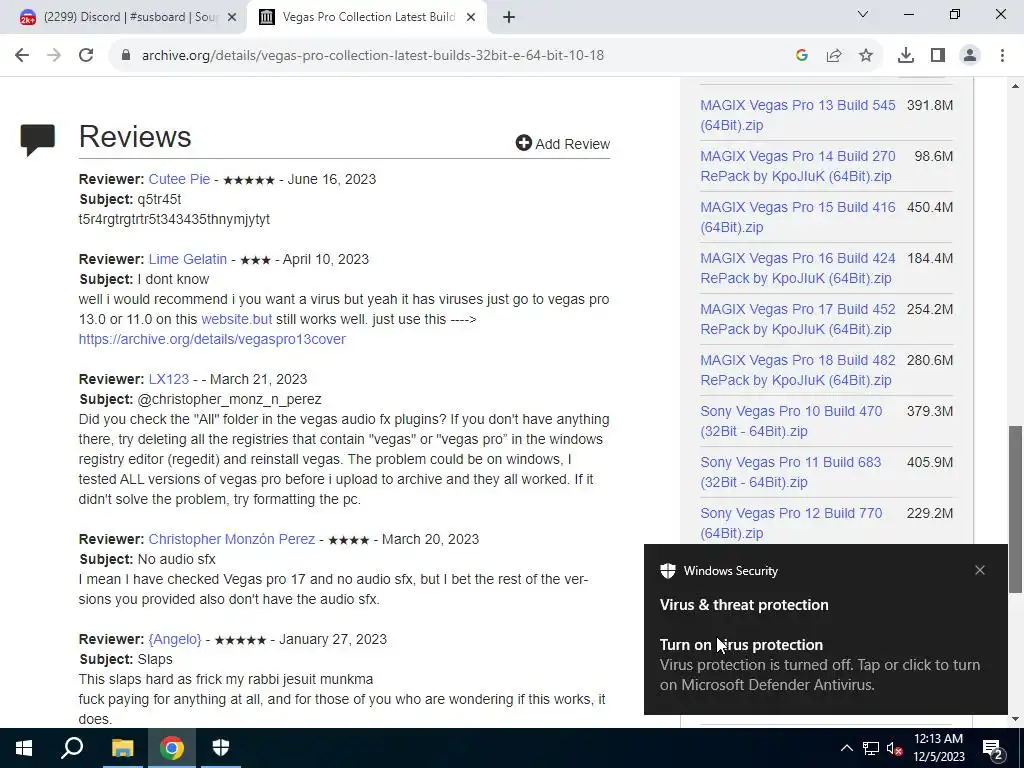Close the Discord #susboard tab

[232, 18]
